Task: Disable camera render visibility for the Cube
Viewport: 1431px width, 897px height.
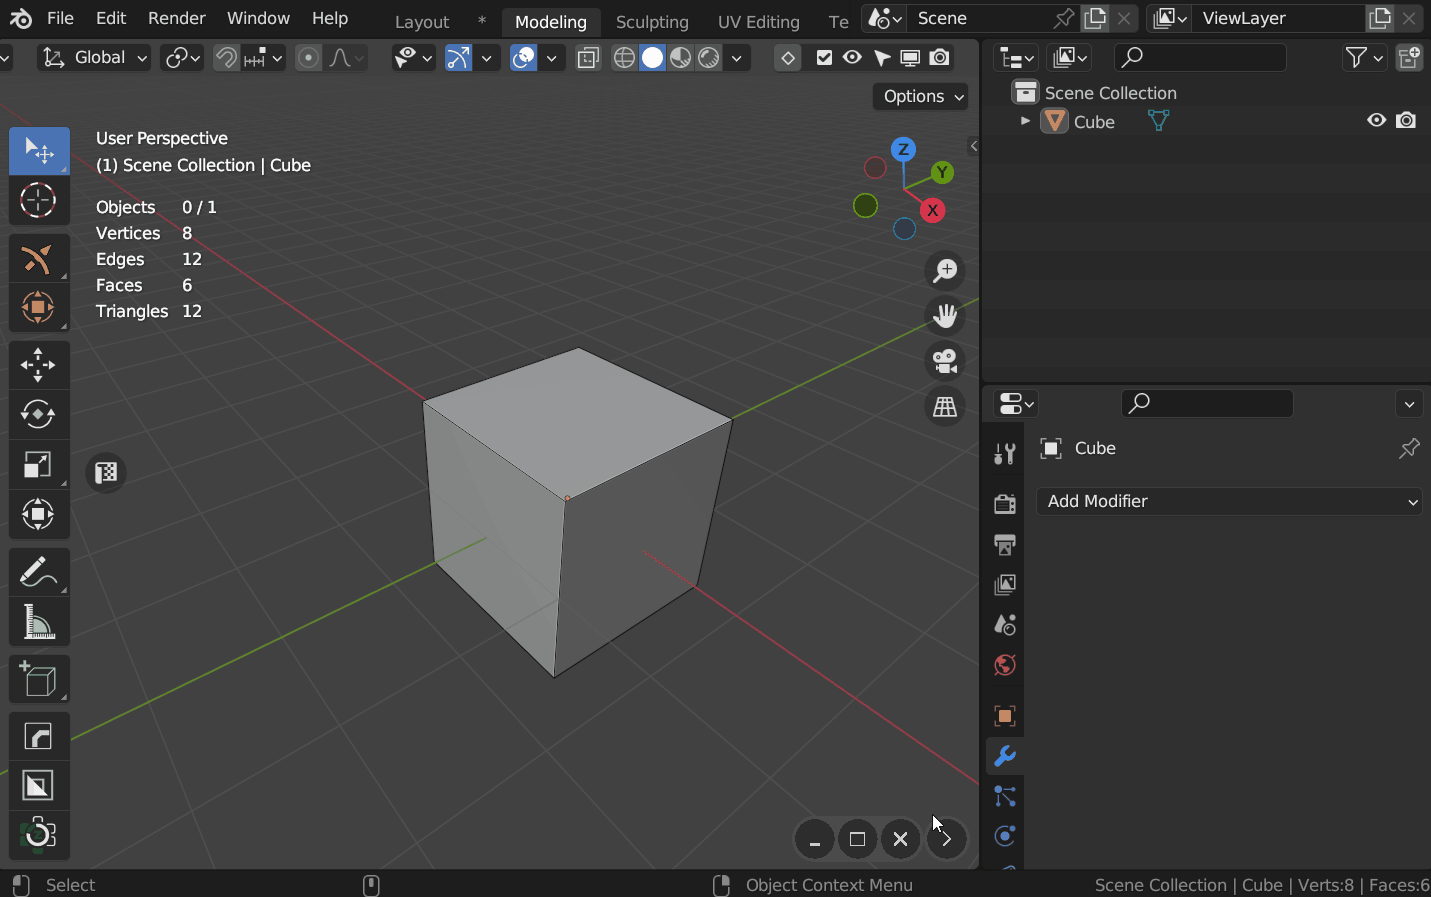Action: click(x=1406, y=120)
